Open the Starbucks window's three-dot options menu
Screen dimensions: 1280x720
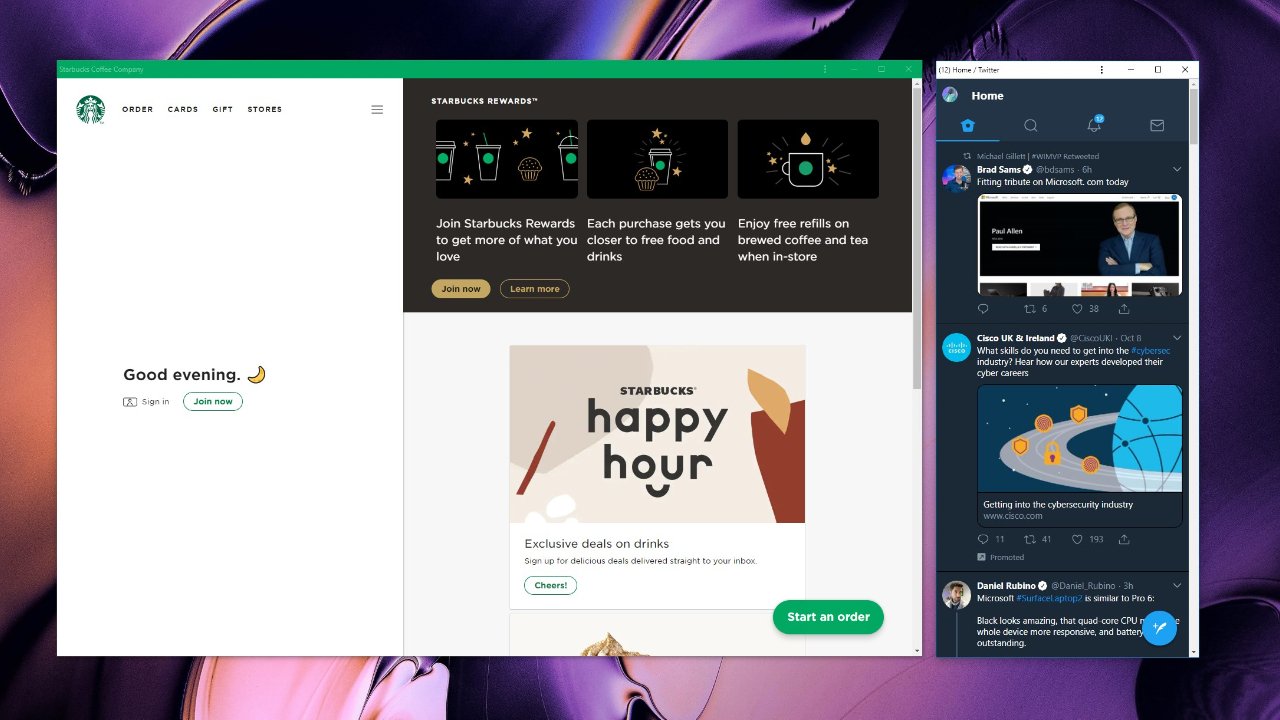[825, 69]
